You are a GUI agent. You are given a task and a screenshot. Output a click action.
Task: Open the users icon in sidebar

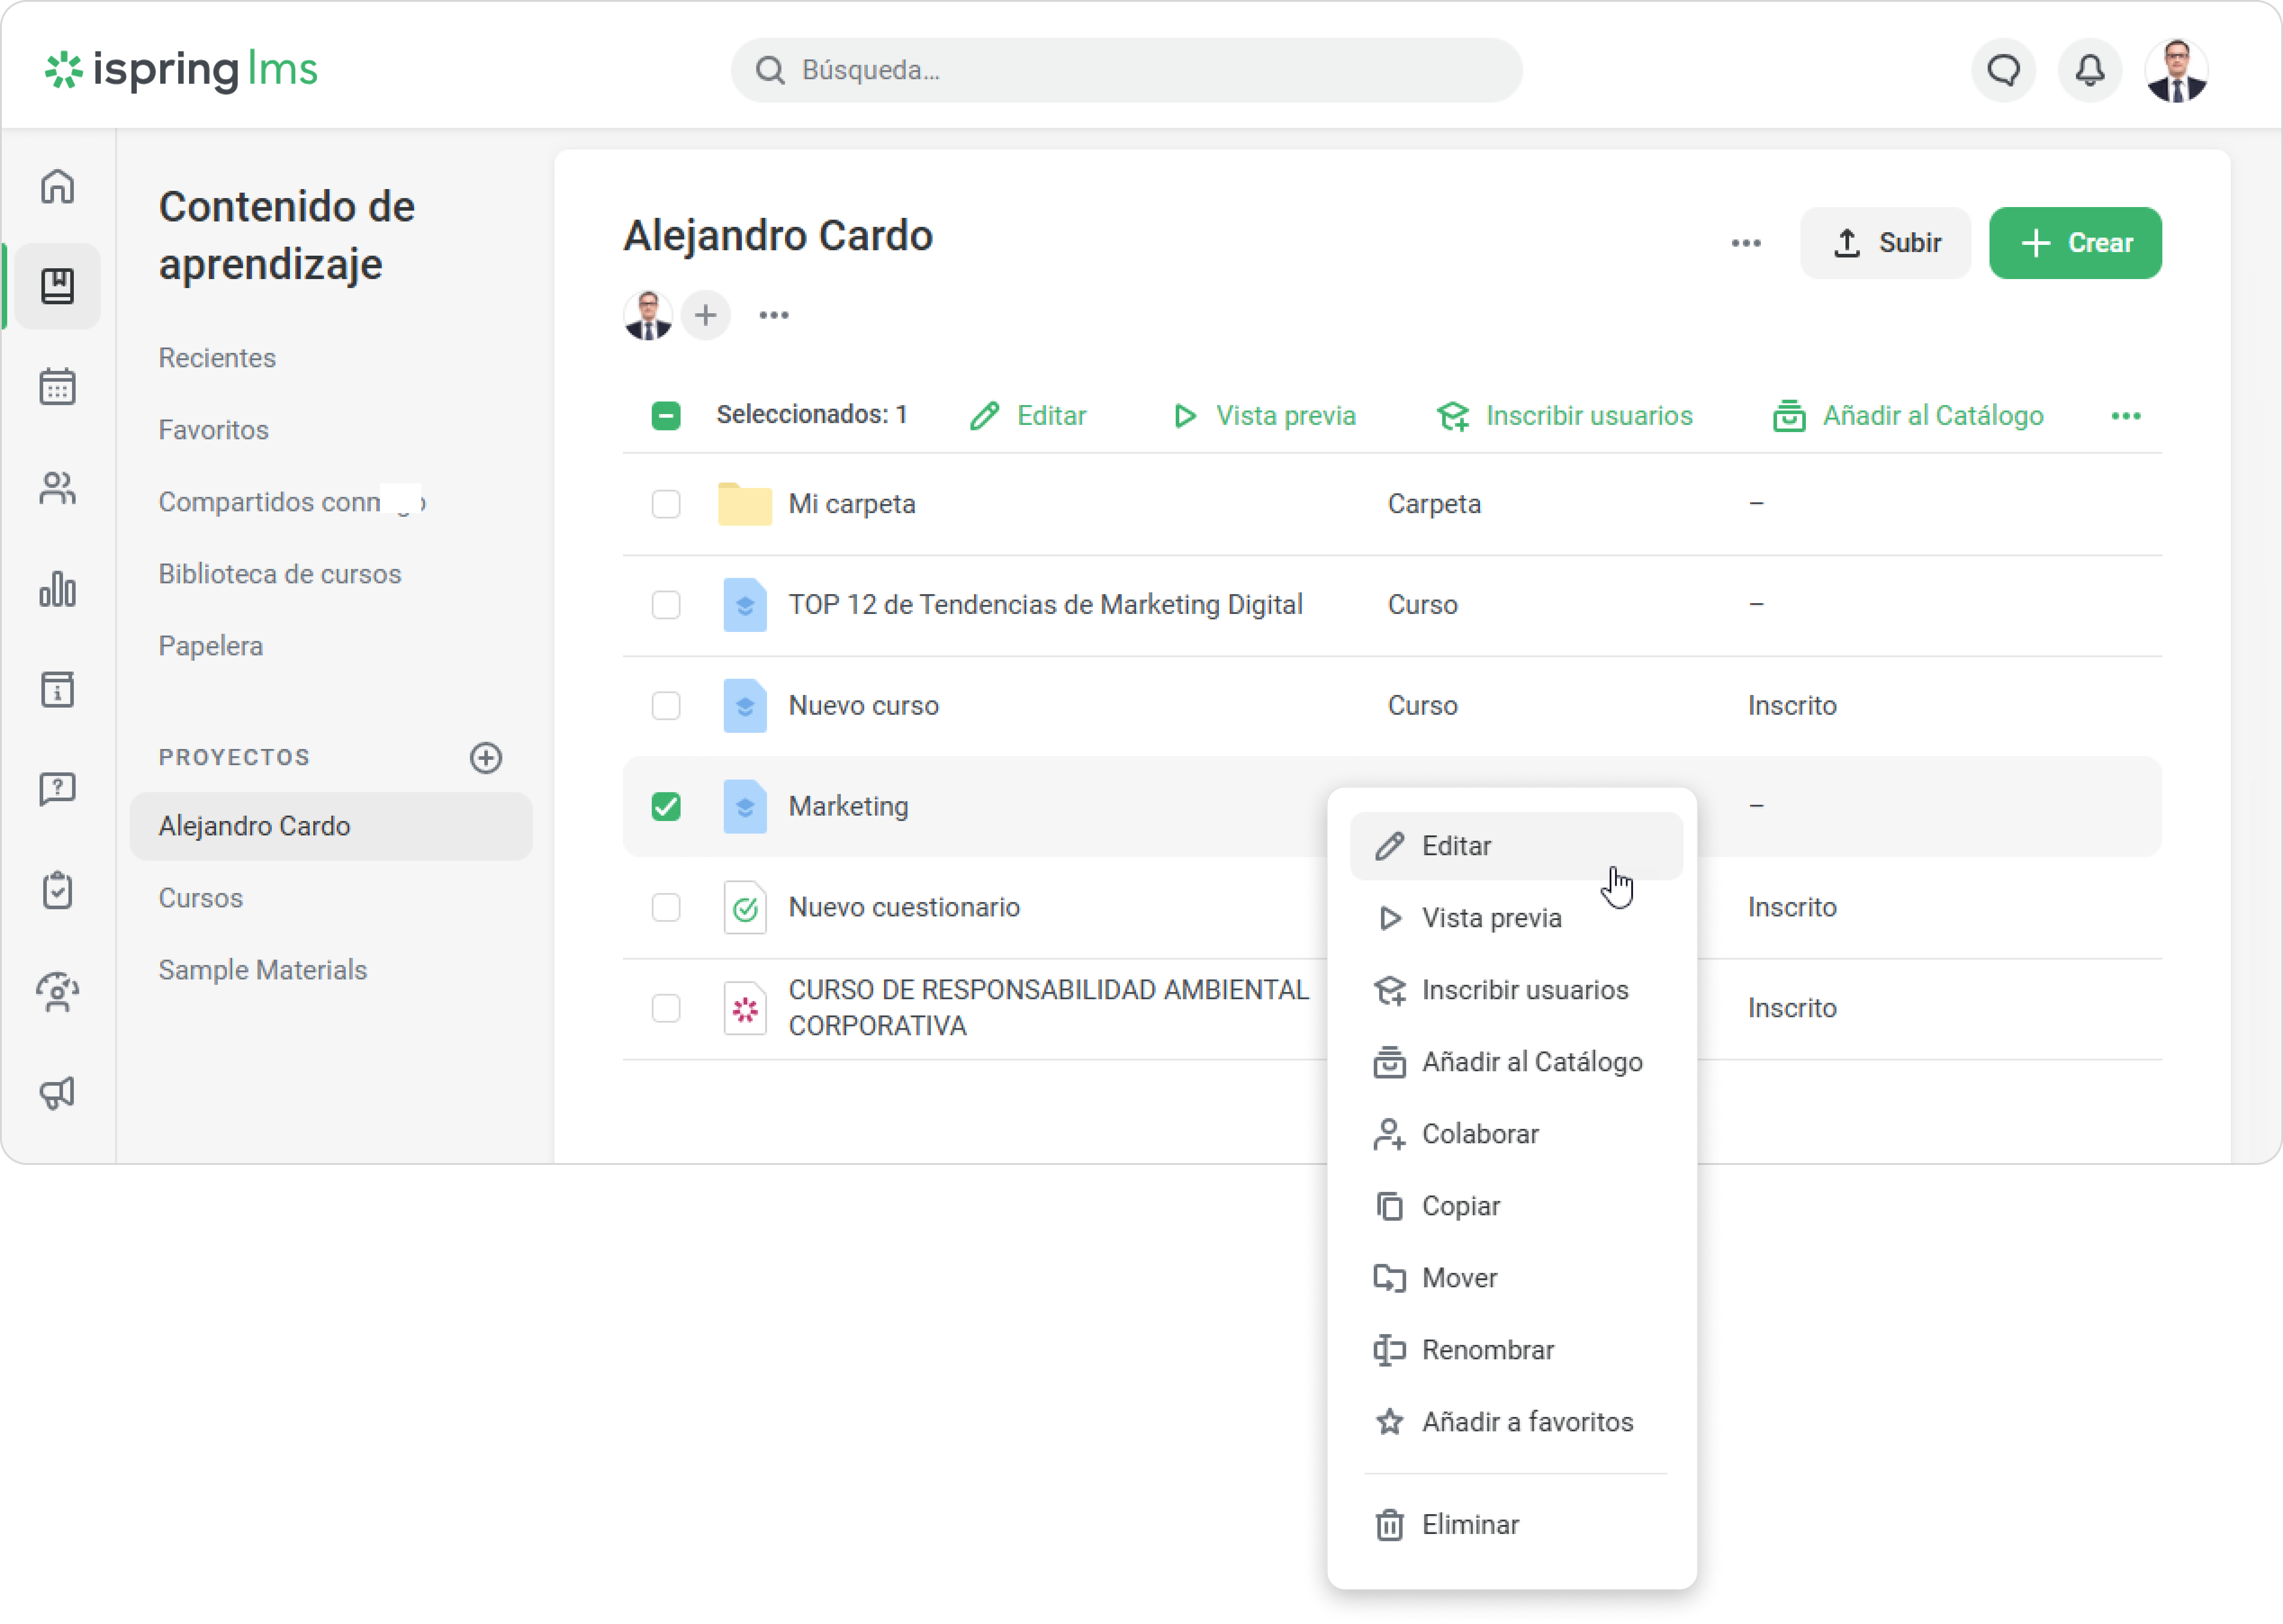[57, 488]
